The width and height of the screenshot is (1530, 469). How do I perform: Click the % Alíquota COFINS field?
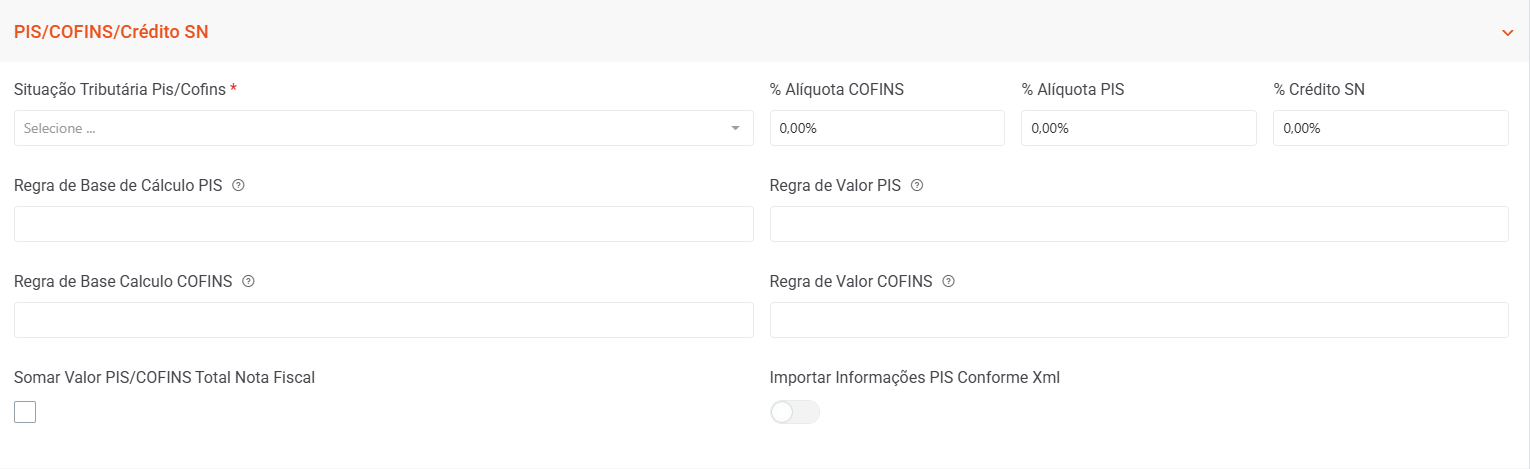[x=886, y=128]
